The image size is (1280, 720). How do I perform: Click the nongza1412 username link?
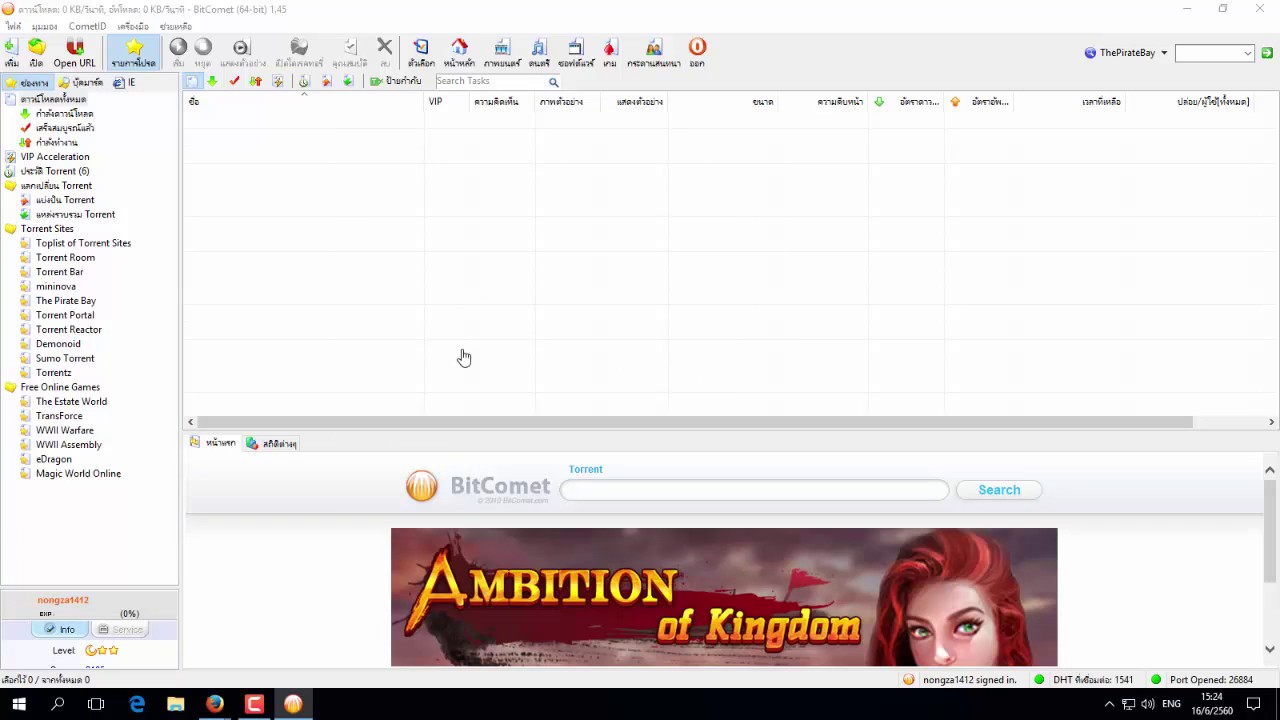tap(63, 600)
